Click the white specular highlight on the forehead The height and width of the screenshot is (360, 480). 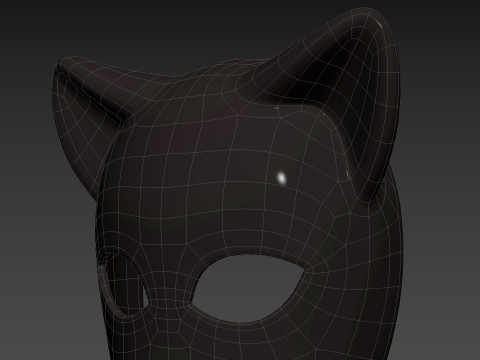point(282,178)
